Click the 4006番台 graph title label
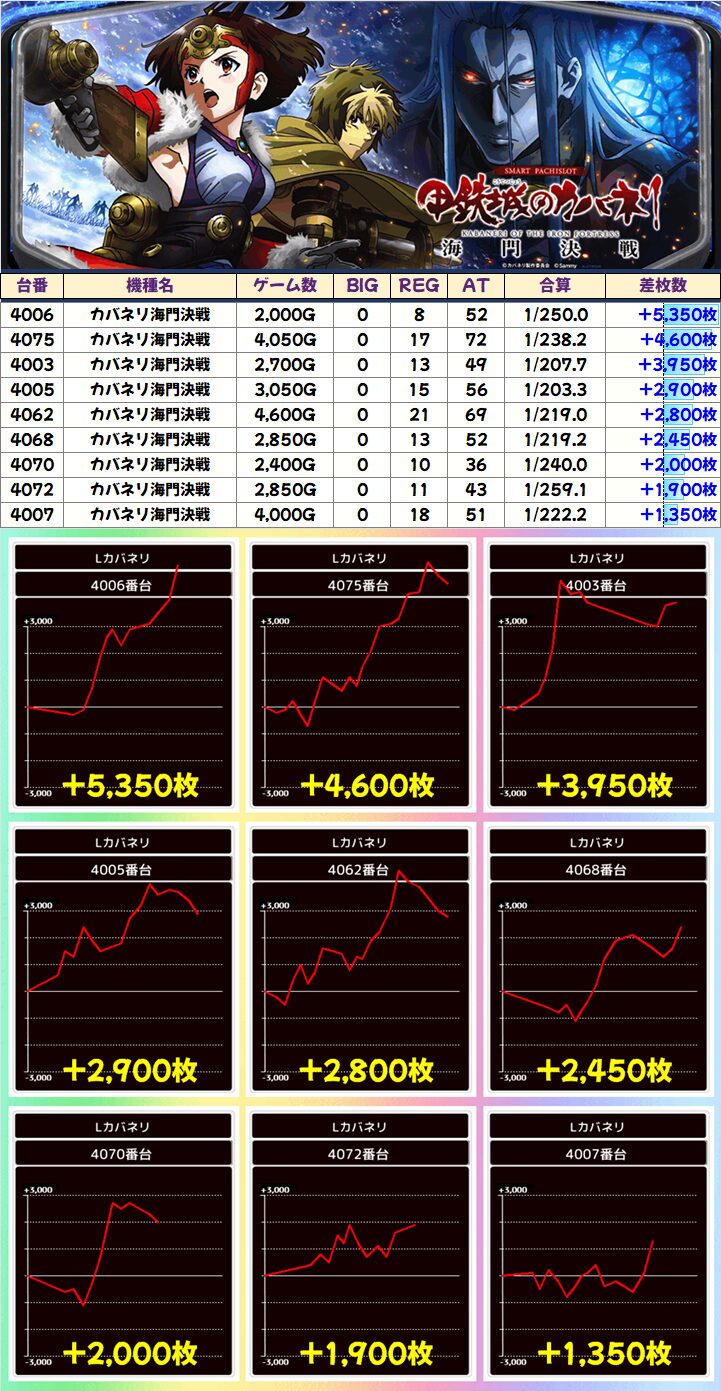721x1391 pixels. click(124, 586)
